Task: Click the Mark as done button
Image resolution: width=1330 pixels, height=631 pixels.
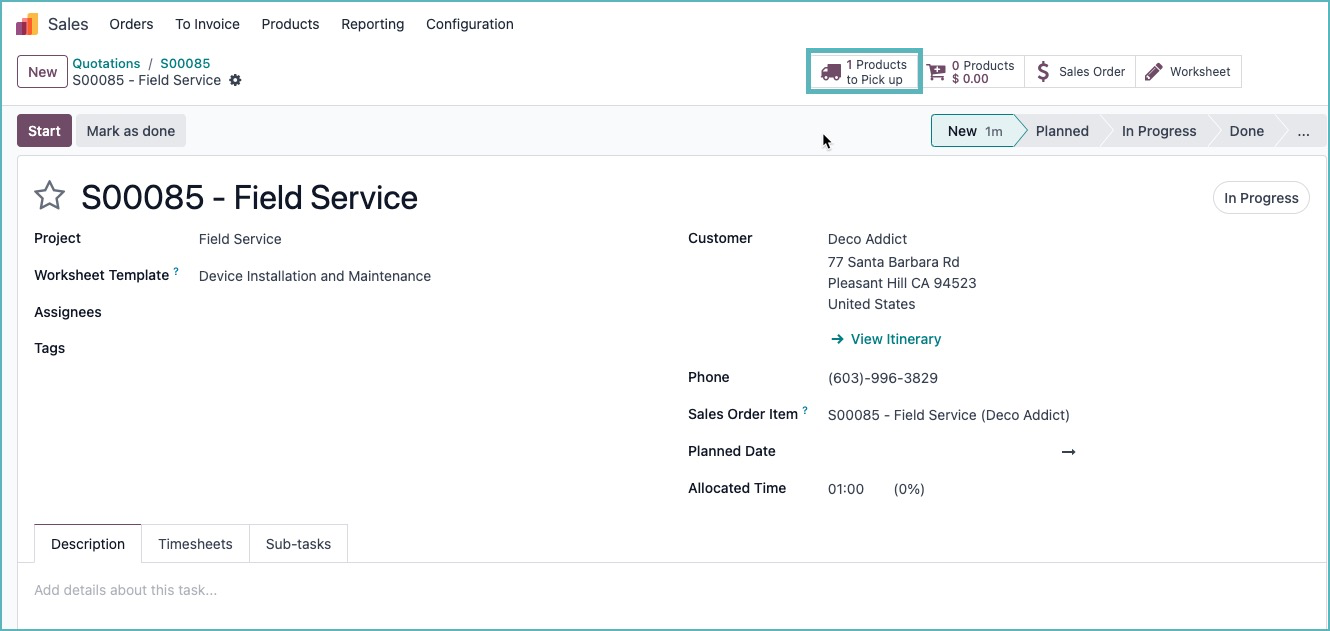Action: click(130, 131)
